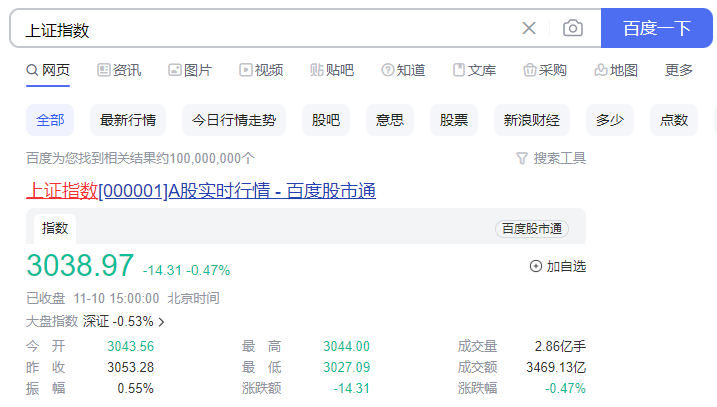
Task: Open the 地图 tab
Action: 616,70
